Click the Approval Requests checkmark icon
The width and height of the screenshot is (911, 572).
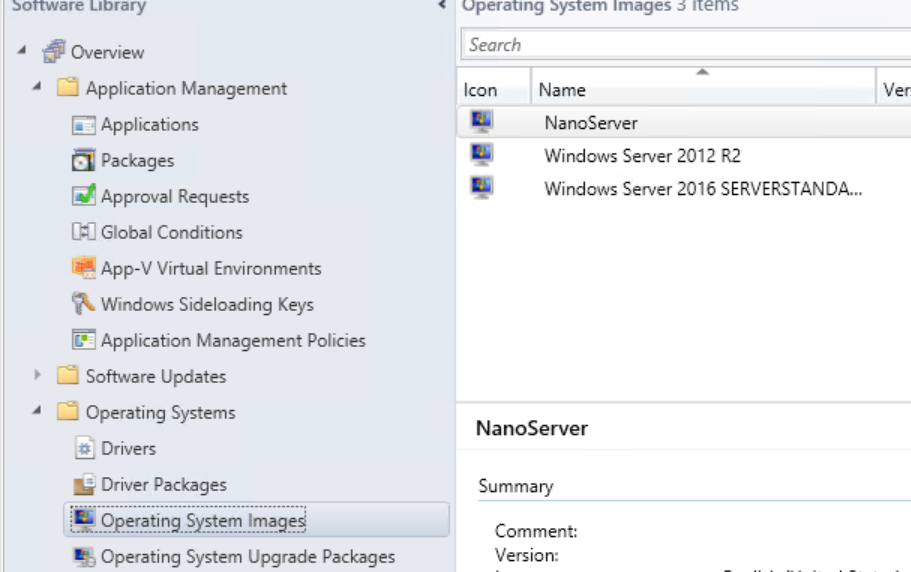[x=84, y=196]
